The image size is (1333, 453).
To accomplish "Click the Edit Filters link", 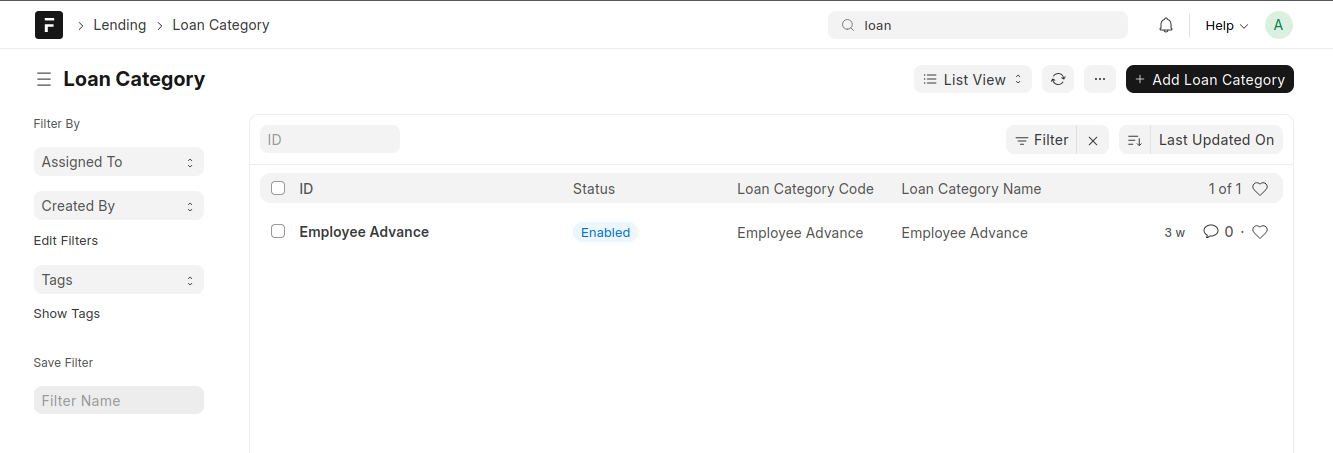I will click(x=66, y=241).
